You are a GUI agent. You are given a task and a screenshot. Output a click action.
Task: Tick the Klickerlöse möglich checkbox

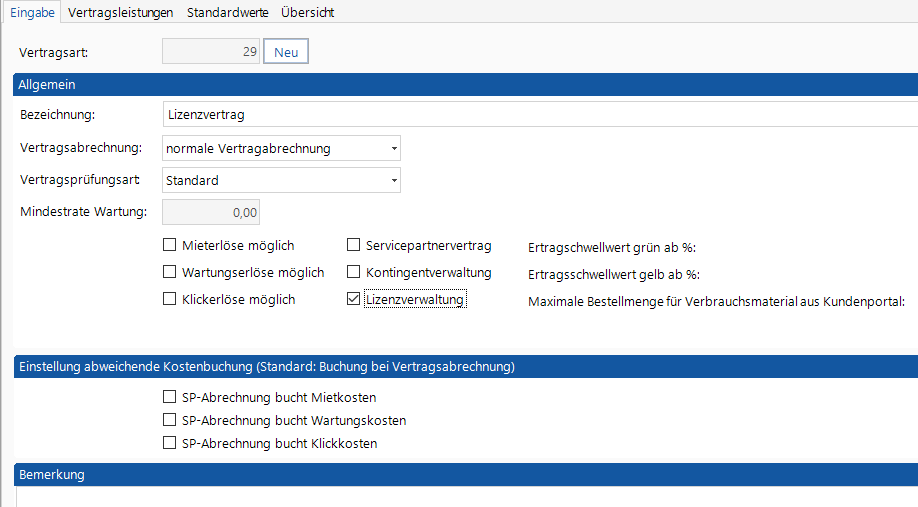(169, 299)
